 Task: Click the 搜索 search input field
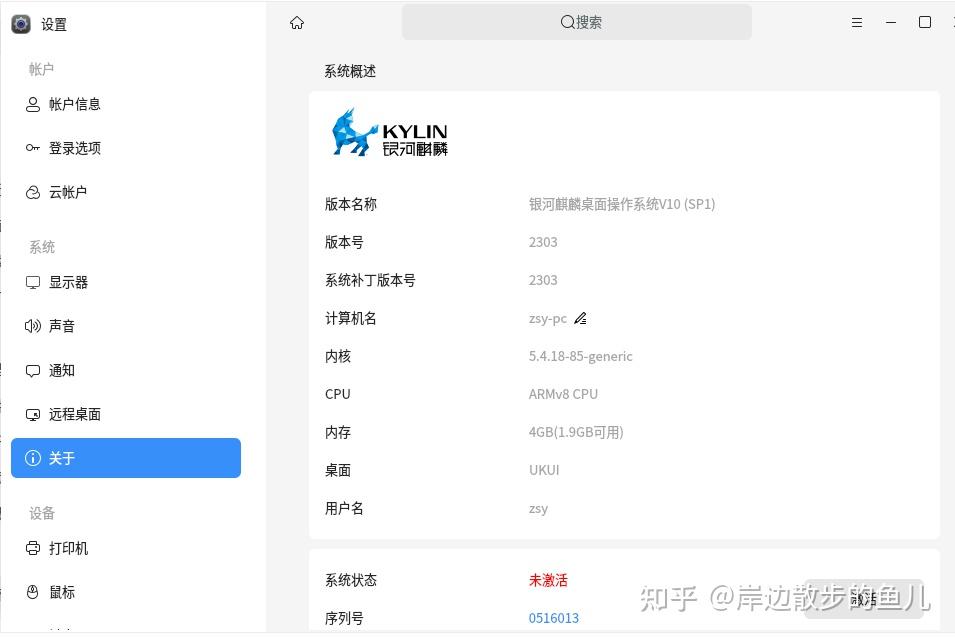click(x=577, y=21)
